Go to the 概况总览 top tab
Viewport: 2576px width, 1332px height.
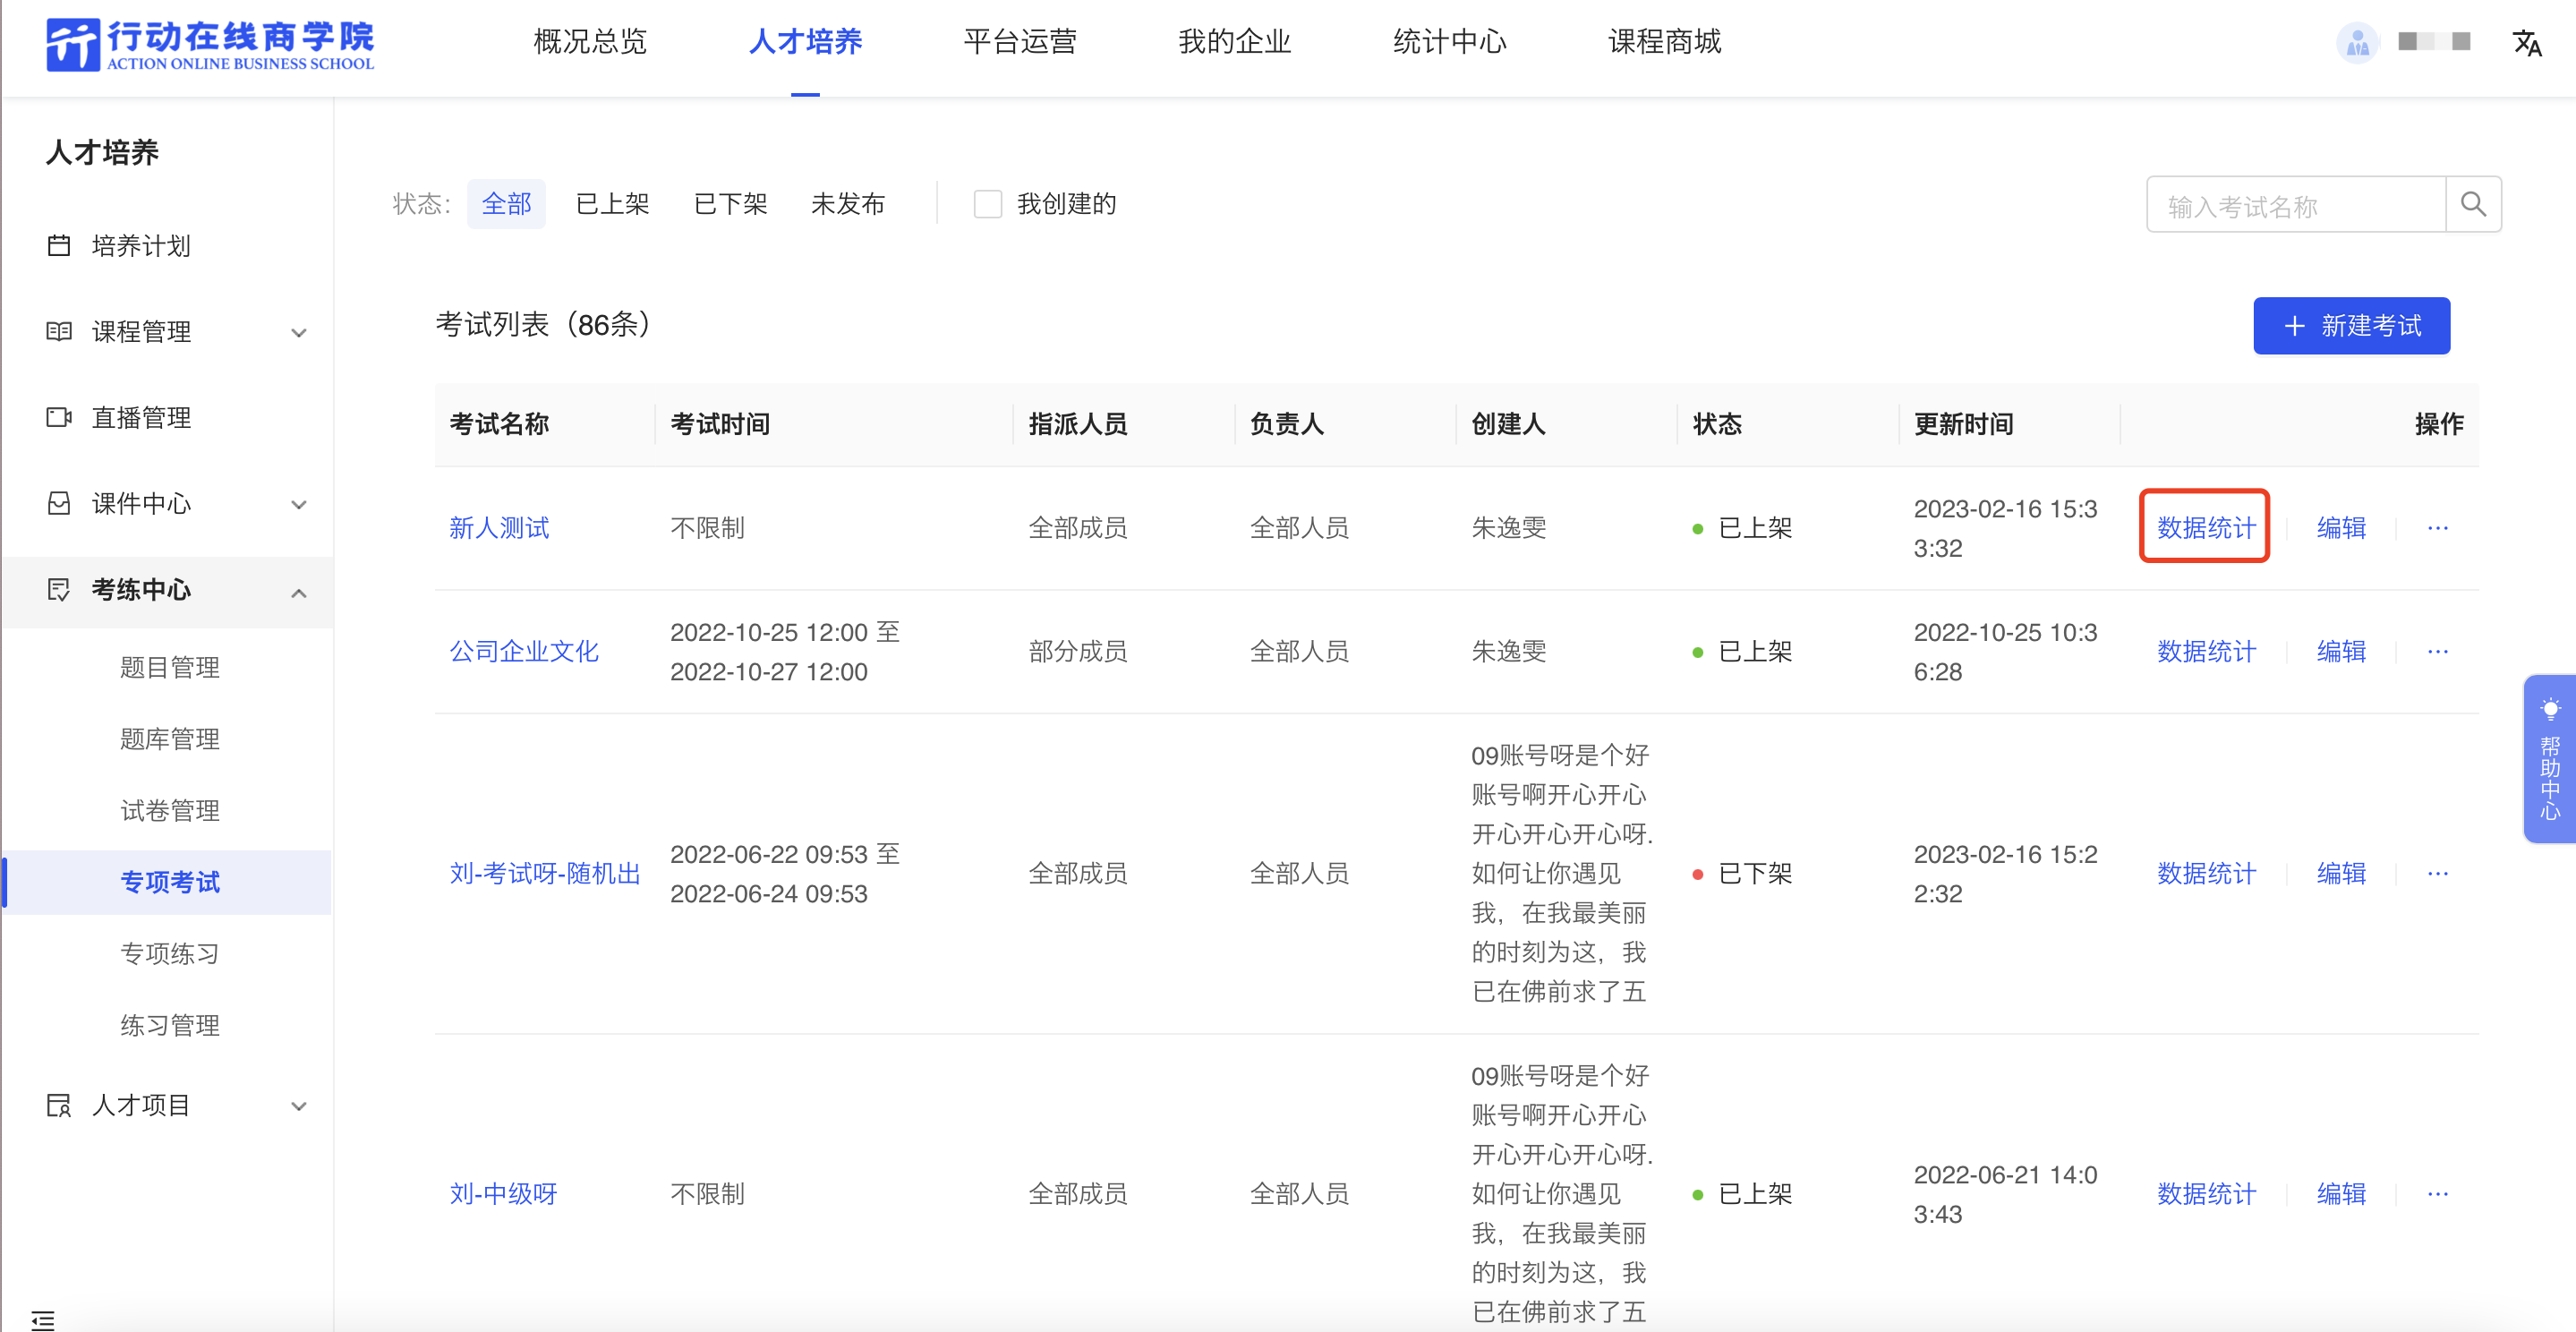(x=590, y=42)
